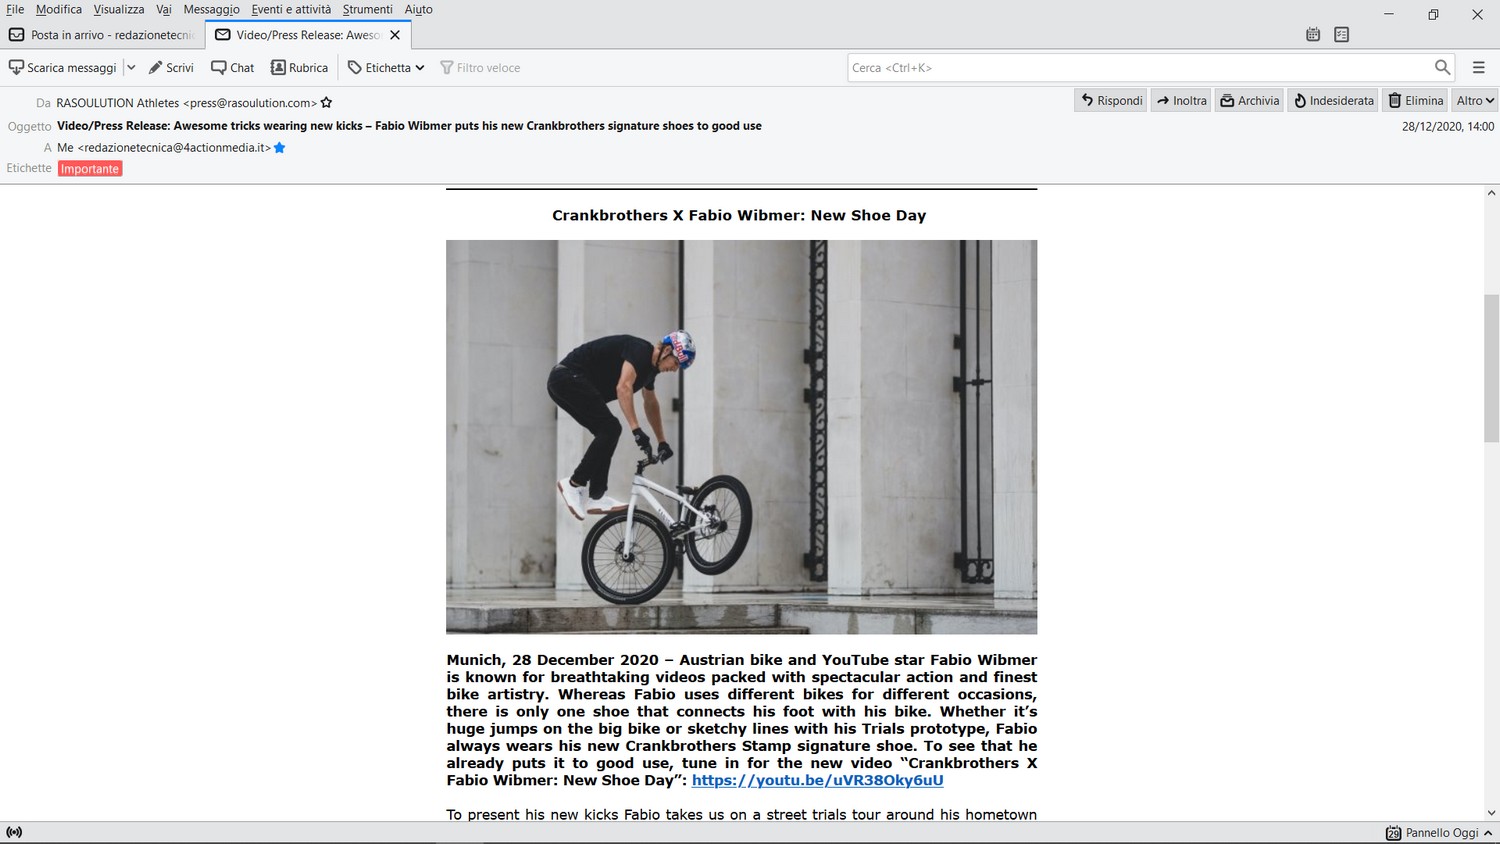The image size is (1500, 844).
Task: Click the online status icon in status bar
Action: click(14, 832)
